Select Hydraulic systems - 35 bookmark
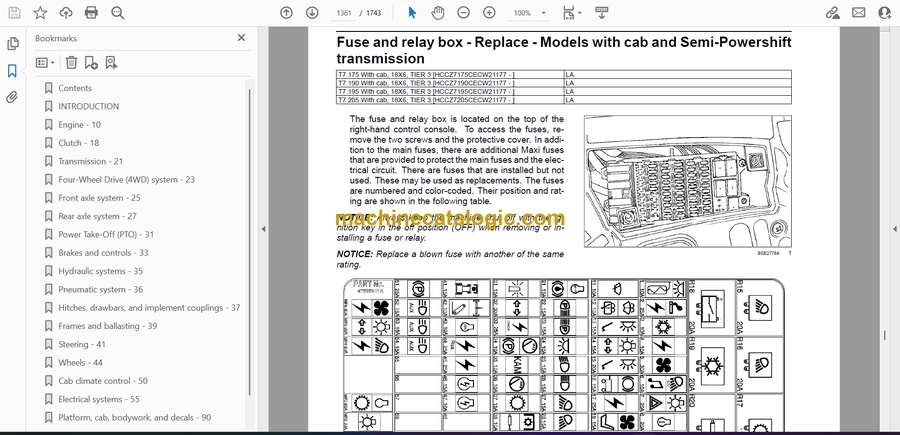Image resolution: width=900 pixels, height=435 pixels. click(x=100, y=271)
